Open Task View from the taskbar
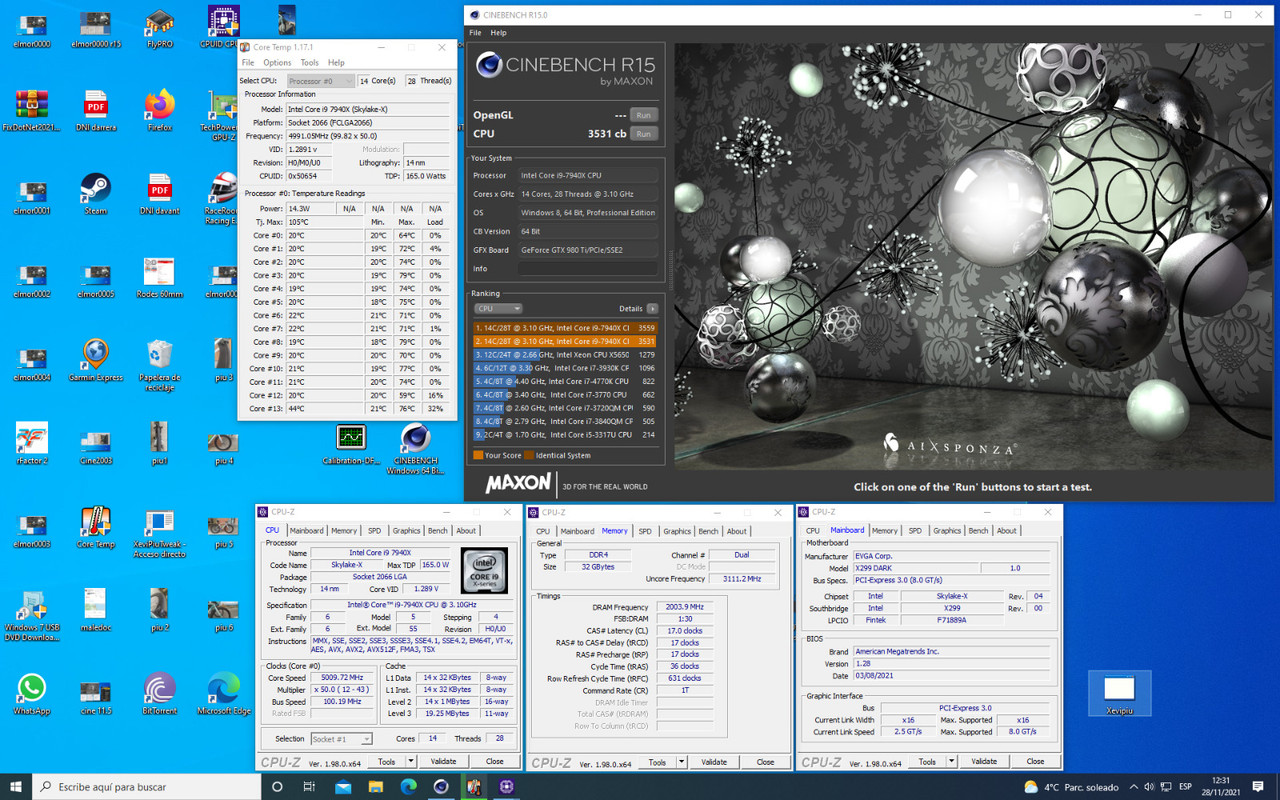1280x800 pixels. point(309,787)
